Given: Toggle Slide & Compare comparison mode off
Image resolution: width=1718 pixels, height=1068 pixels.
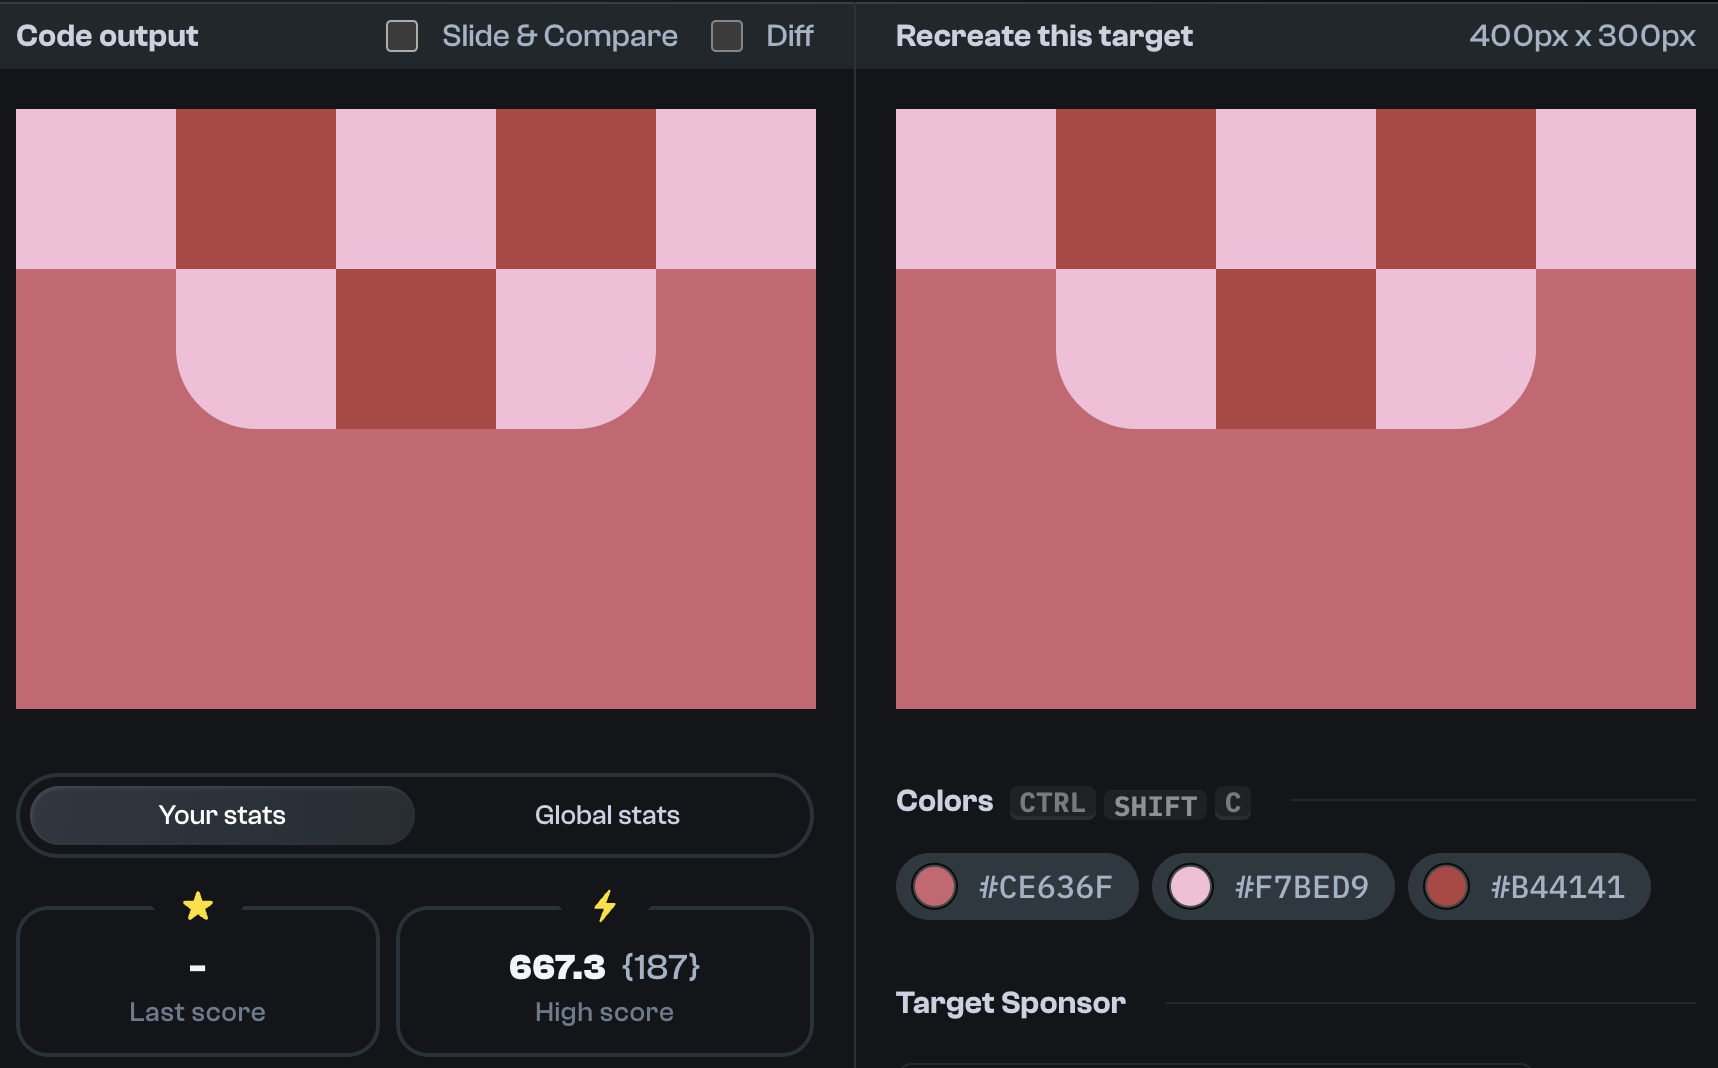Looking at the screenshot, I should coord(400,35).
